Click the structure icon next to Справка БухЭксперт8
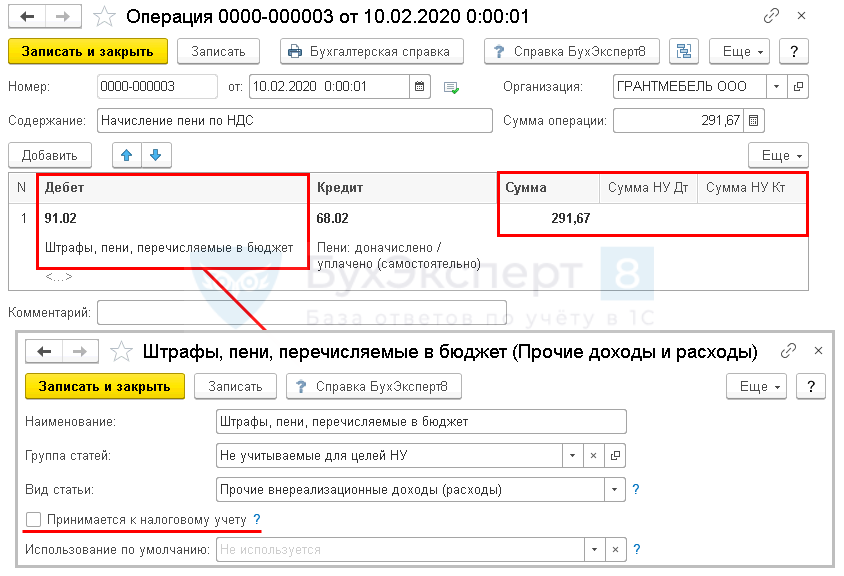The image size is (844, 576). click(x=684, y=52)
